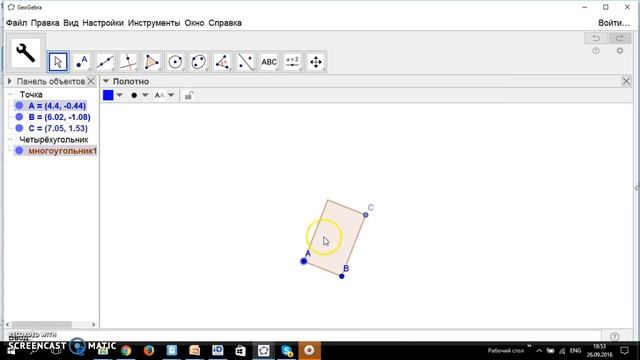Toggle visibility of point A
This screenshot has height=360, width=640.
pos(19,106)
